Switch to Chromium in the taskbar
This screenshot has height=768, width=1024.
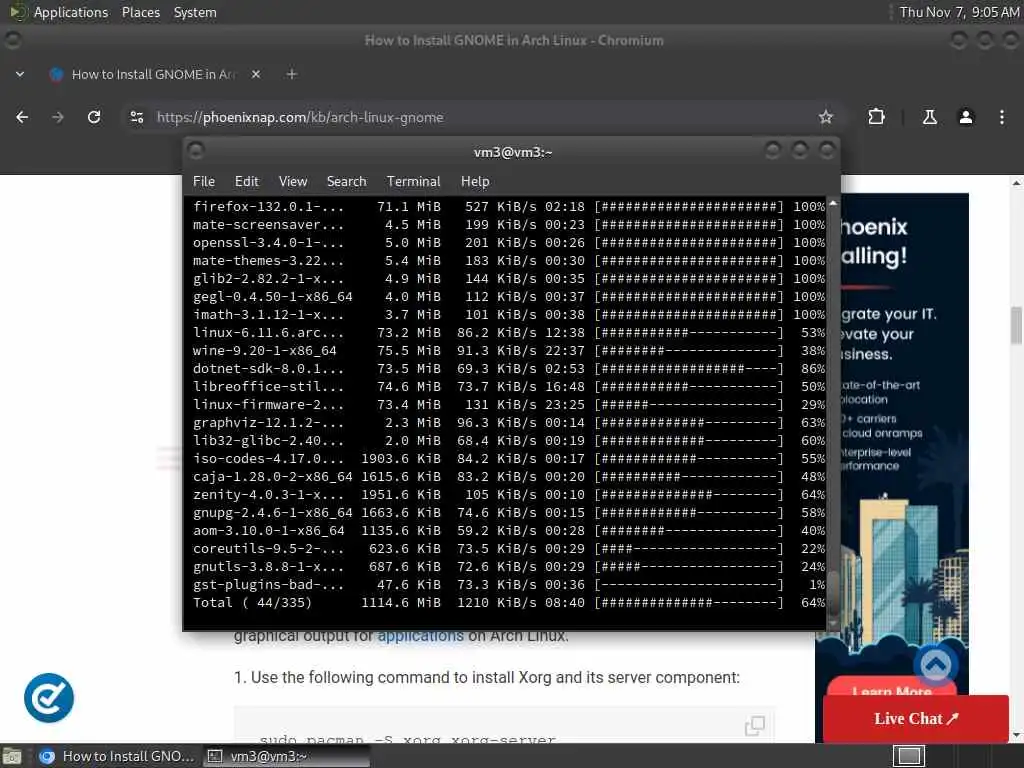pos(116,756)
